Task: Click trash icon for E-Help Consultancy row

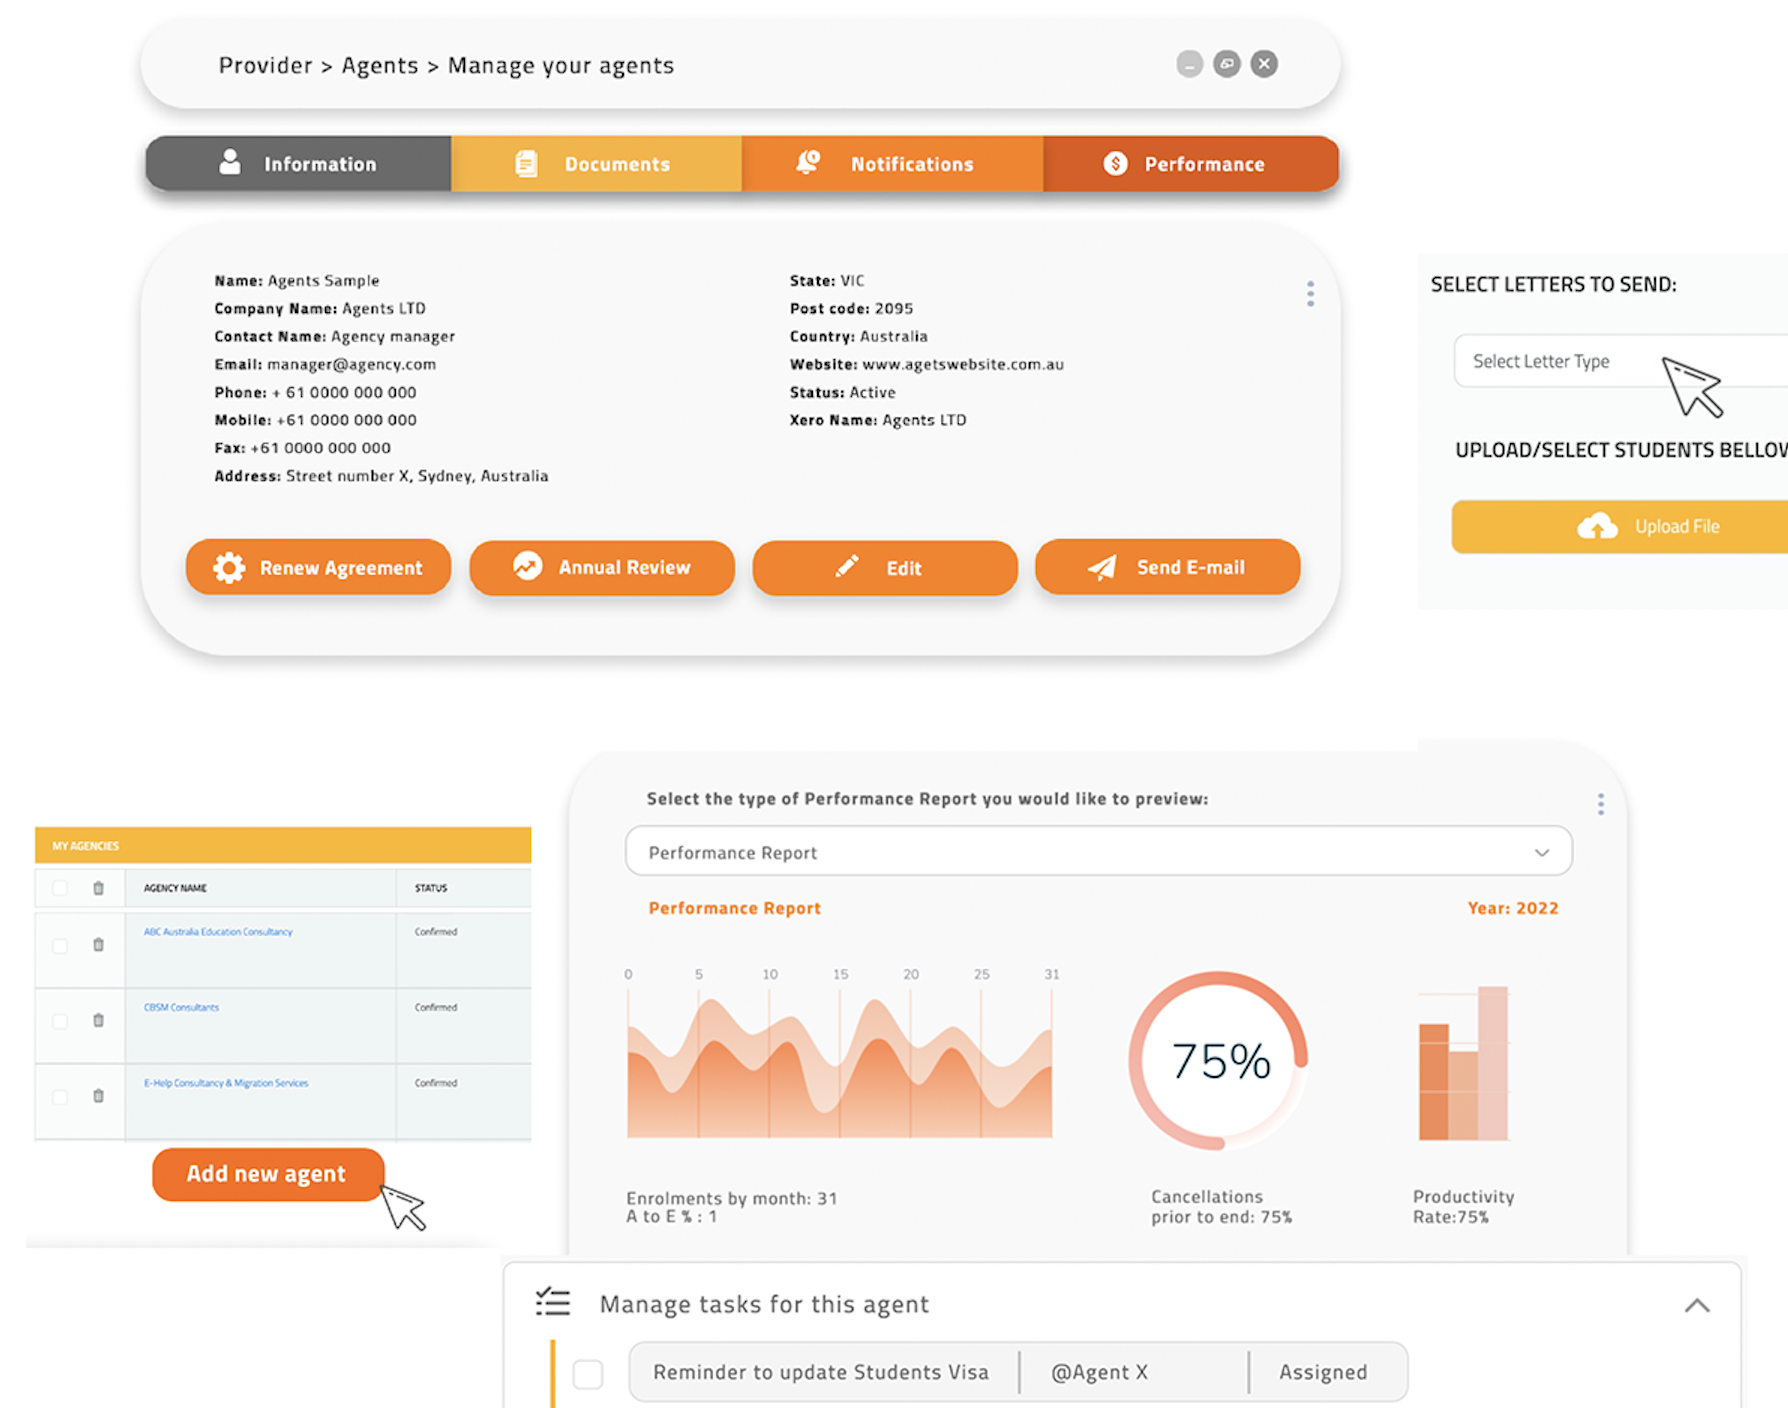Action: pos(98,1096)
